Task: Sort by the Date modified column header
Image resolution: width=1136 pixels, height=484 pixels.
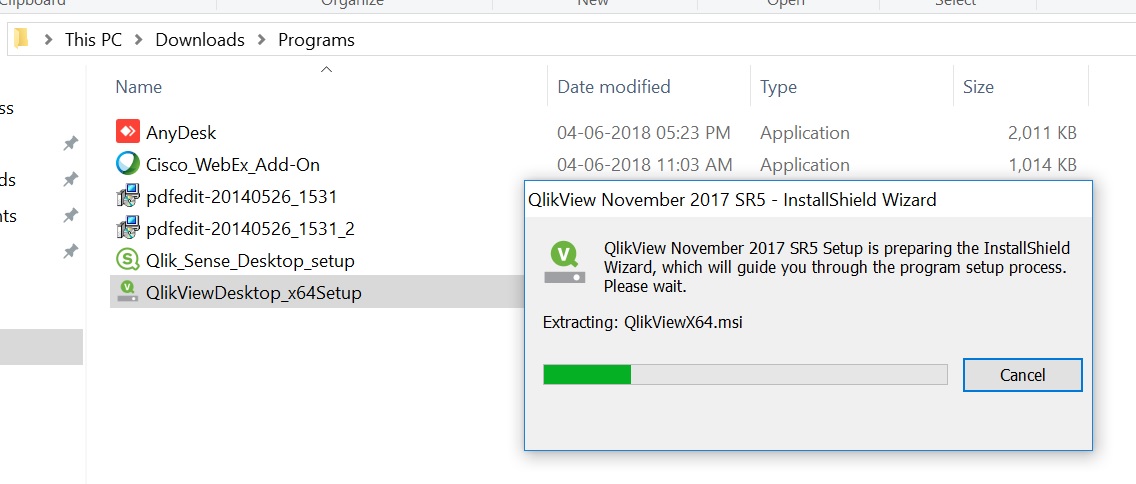Action: (614, 87)
